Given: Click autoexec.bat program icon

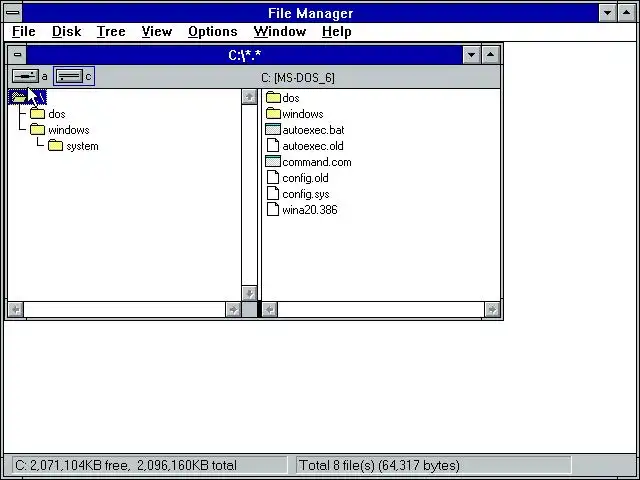Looking at the screenshot, I should click(x=273, y=129).
